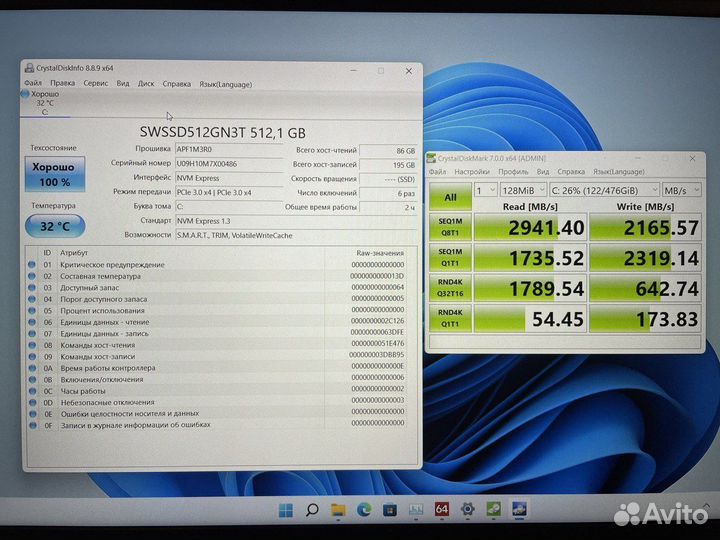Click the Возможности field S.M.A.R.T., TRIM, VolatileWriteCache
Viewport: 720px width, 540px height.
(296, 235)
